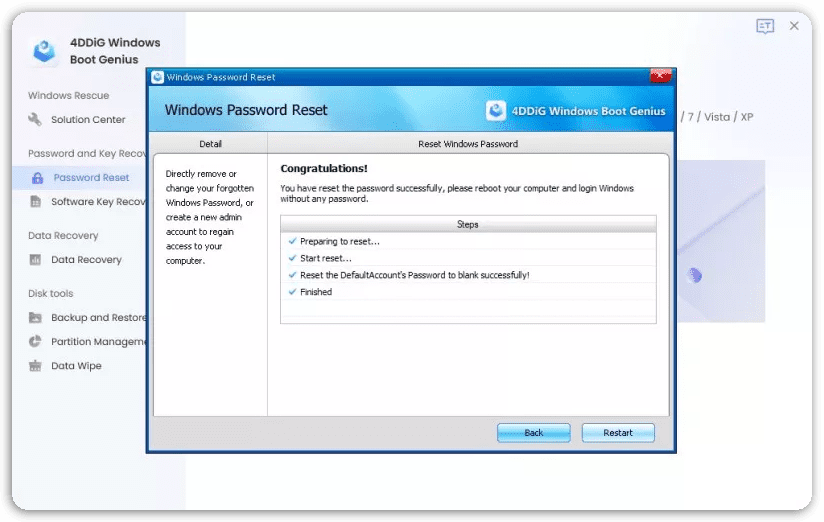Open Software Key Recovery sidebar item
This screenshot has height=522, width=824.
coord(98,201)
